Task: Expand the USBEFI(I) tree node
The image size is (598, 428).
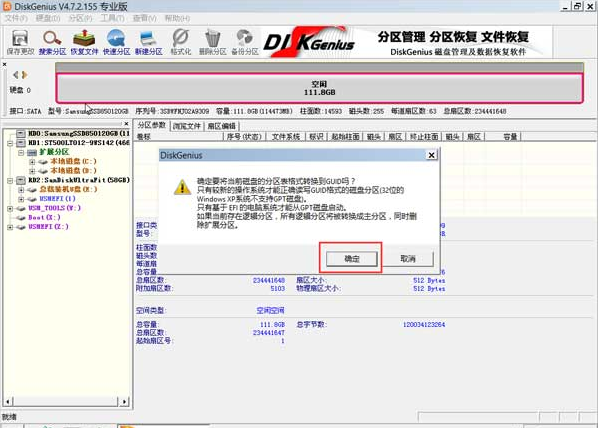Action: click(21, 199)
